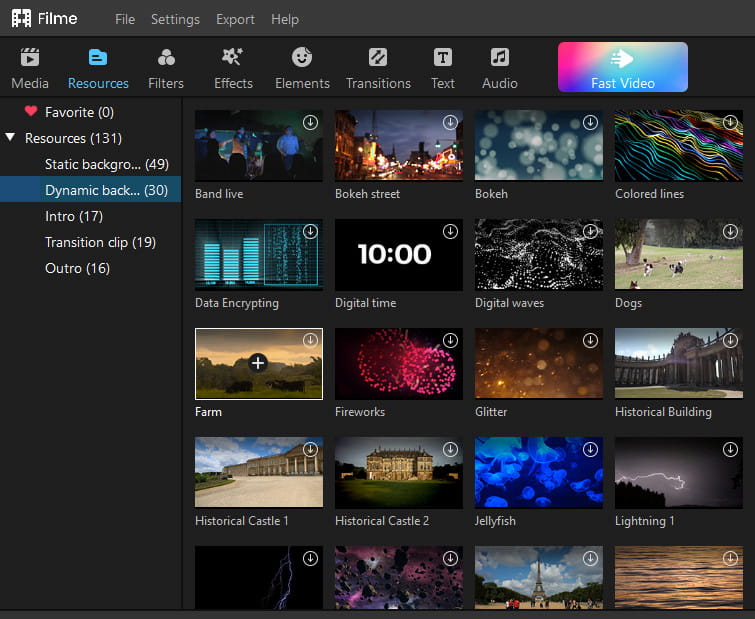The image size is (755, 619).
Task: Open the Media panel icon
Action: (30, 58)
